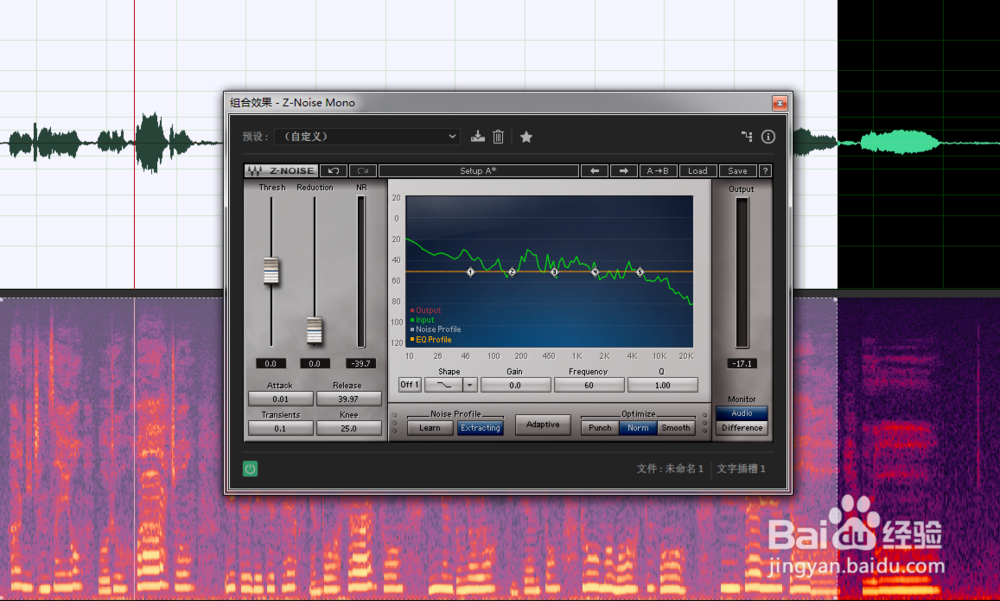Click the Q value 1.00
The image size is (1000, 601).
tap(663, 385)
